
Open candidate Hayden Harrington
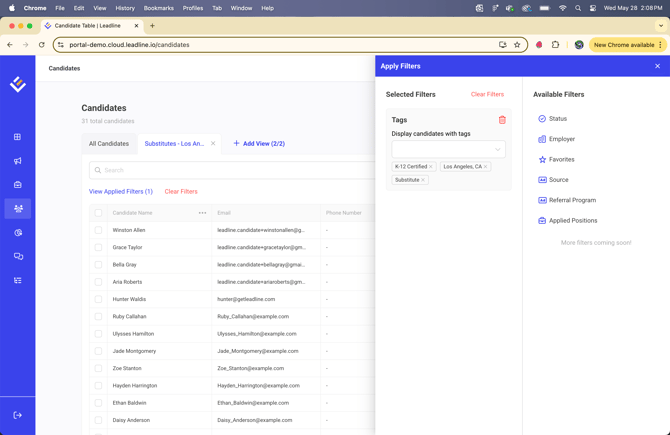point(135,385)
